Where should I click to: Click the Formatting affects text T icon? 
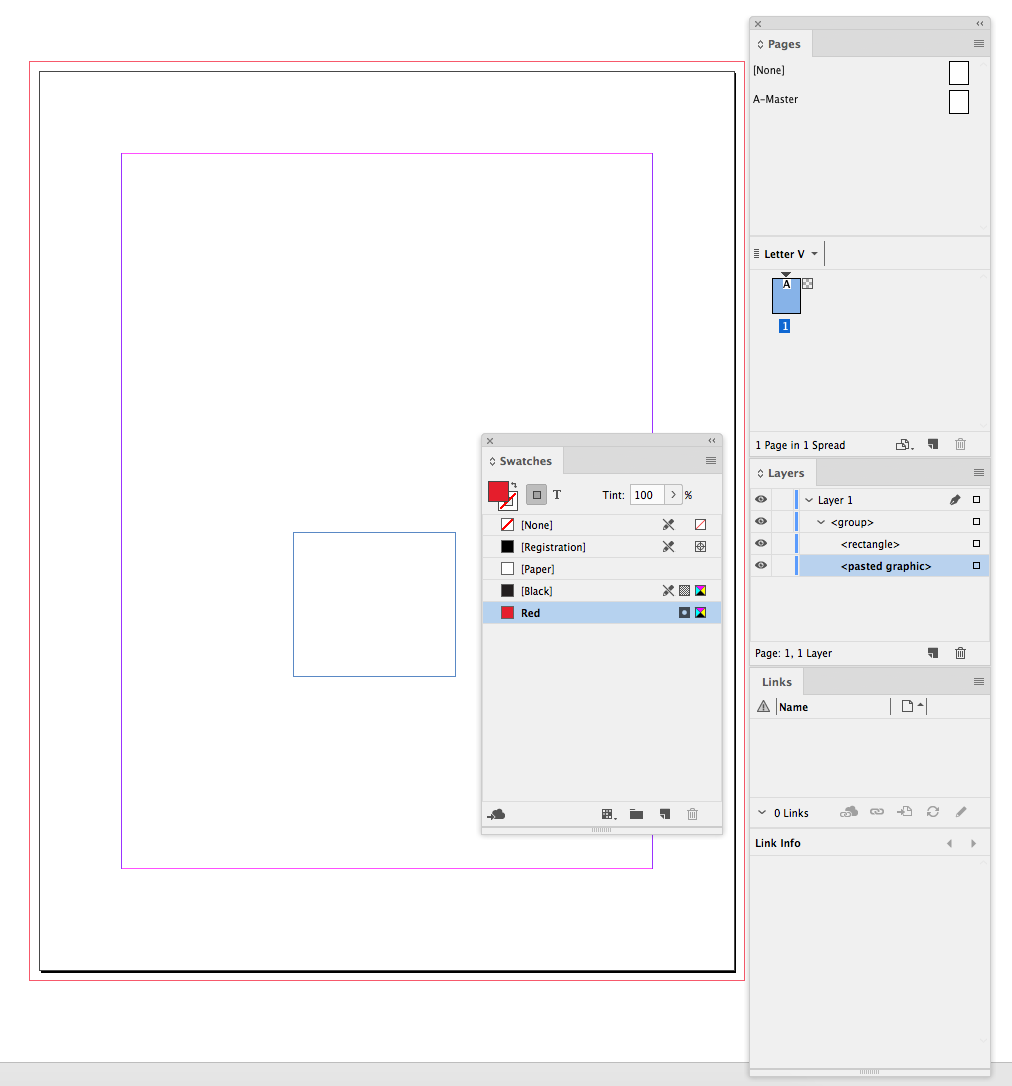click(557, 494)
